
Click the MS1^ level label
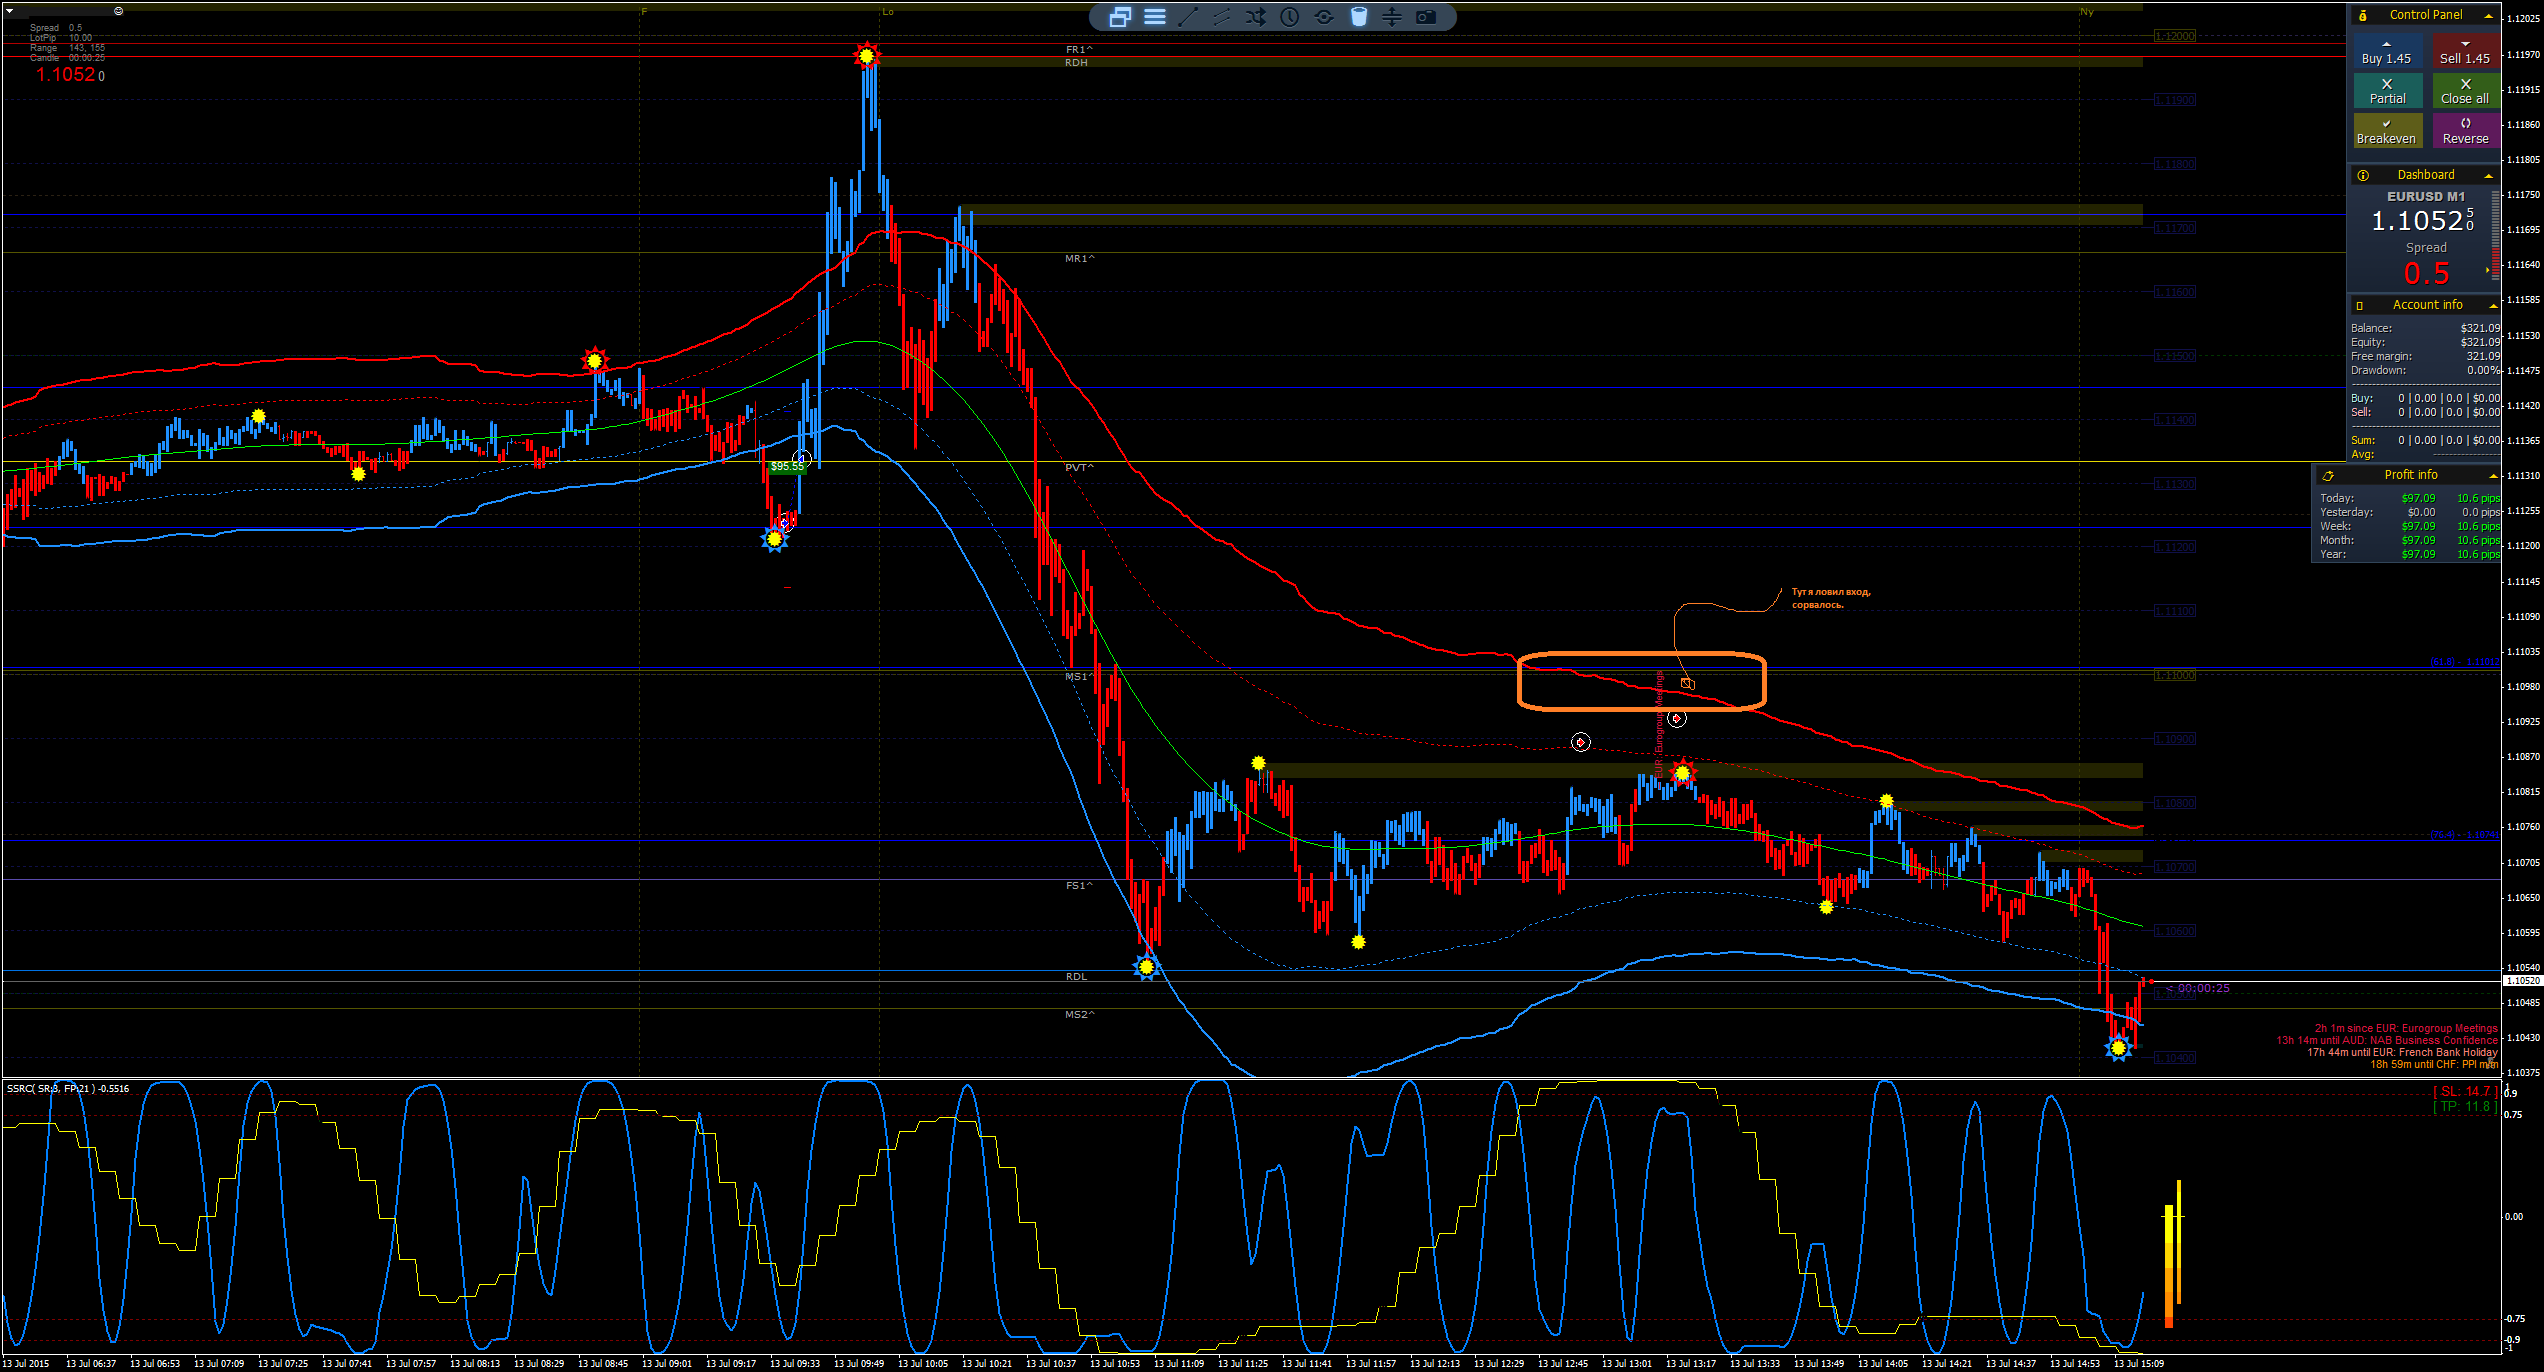tap(1079, 676)
